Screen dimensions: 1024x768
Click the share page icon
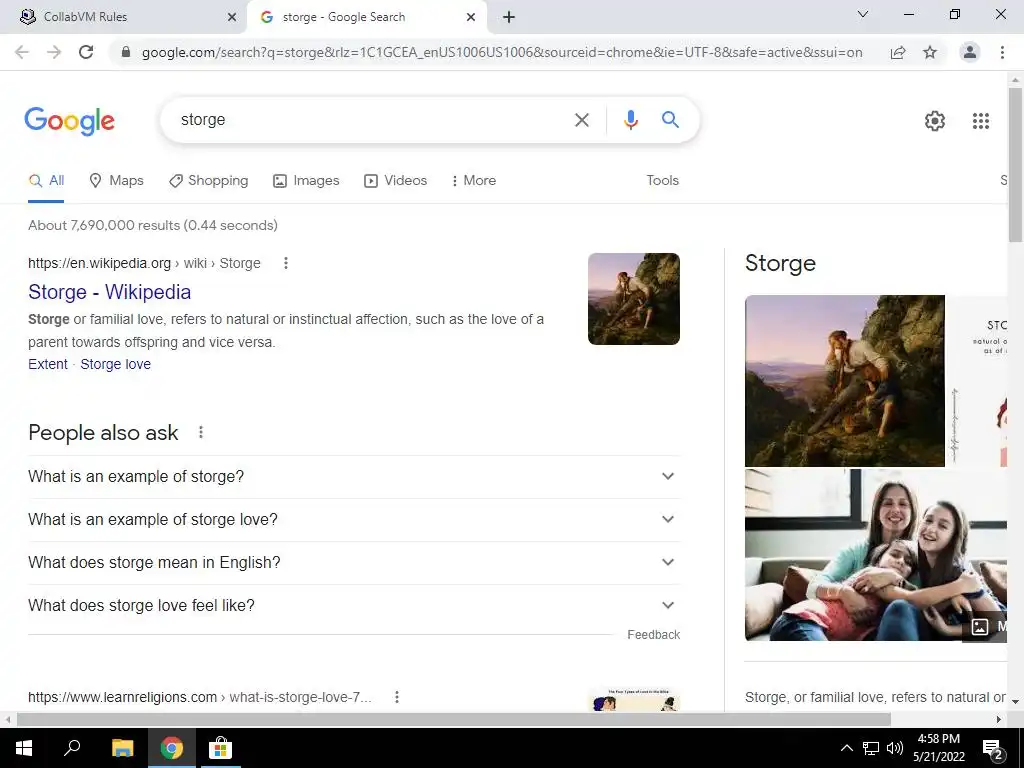click(898, 52)
